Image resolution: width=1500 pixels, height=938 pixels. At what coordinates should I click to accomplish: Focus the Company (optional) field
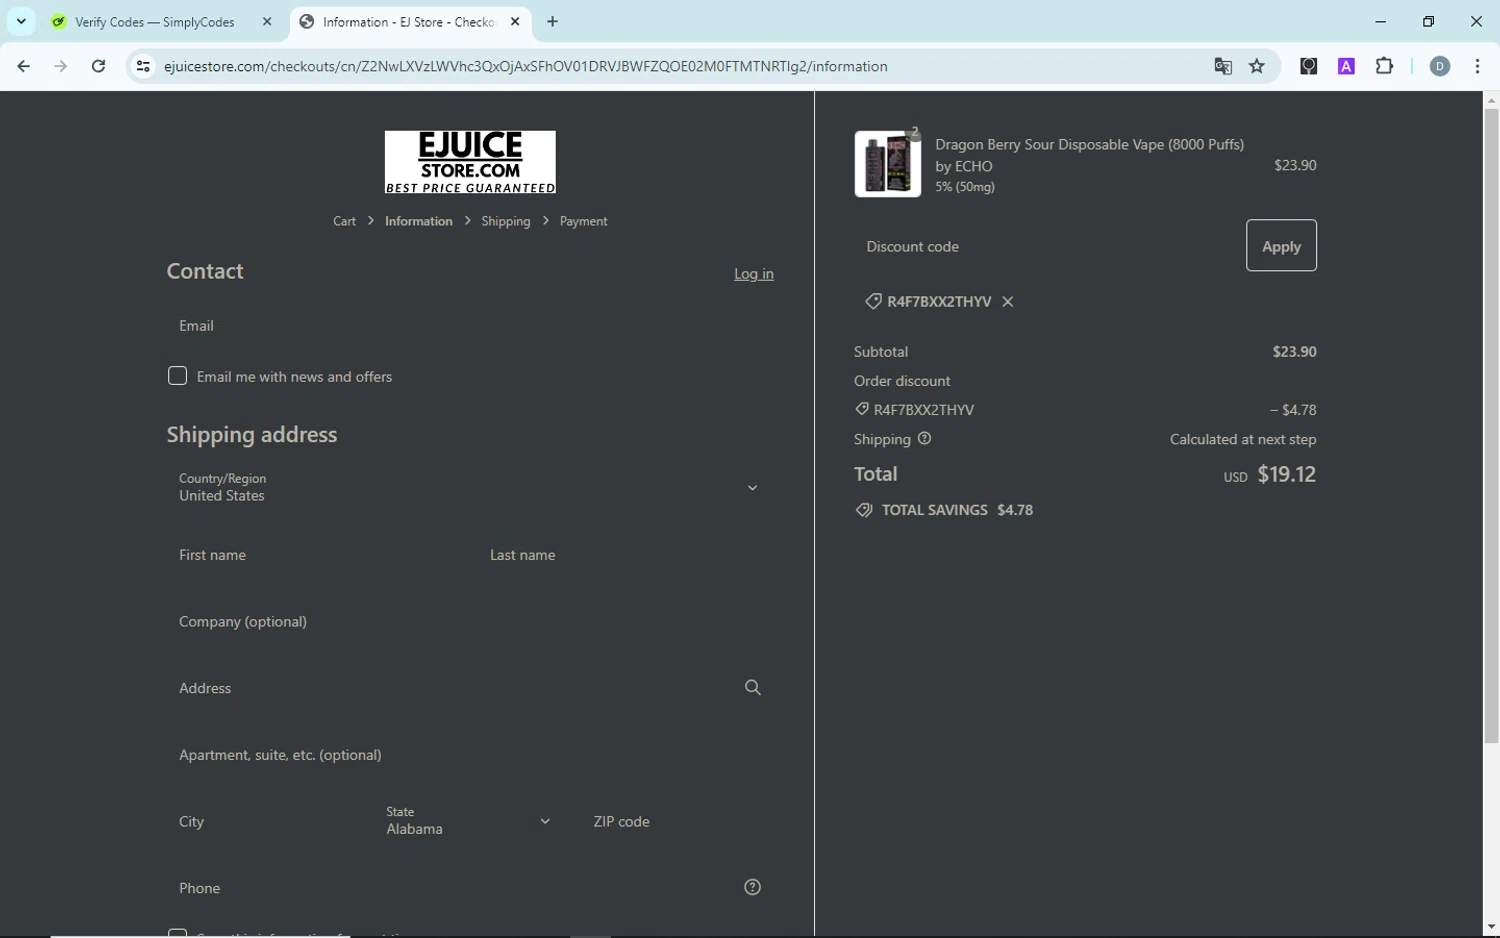[x=470, y=622]
